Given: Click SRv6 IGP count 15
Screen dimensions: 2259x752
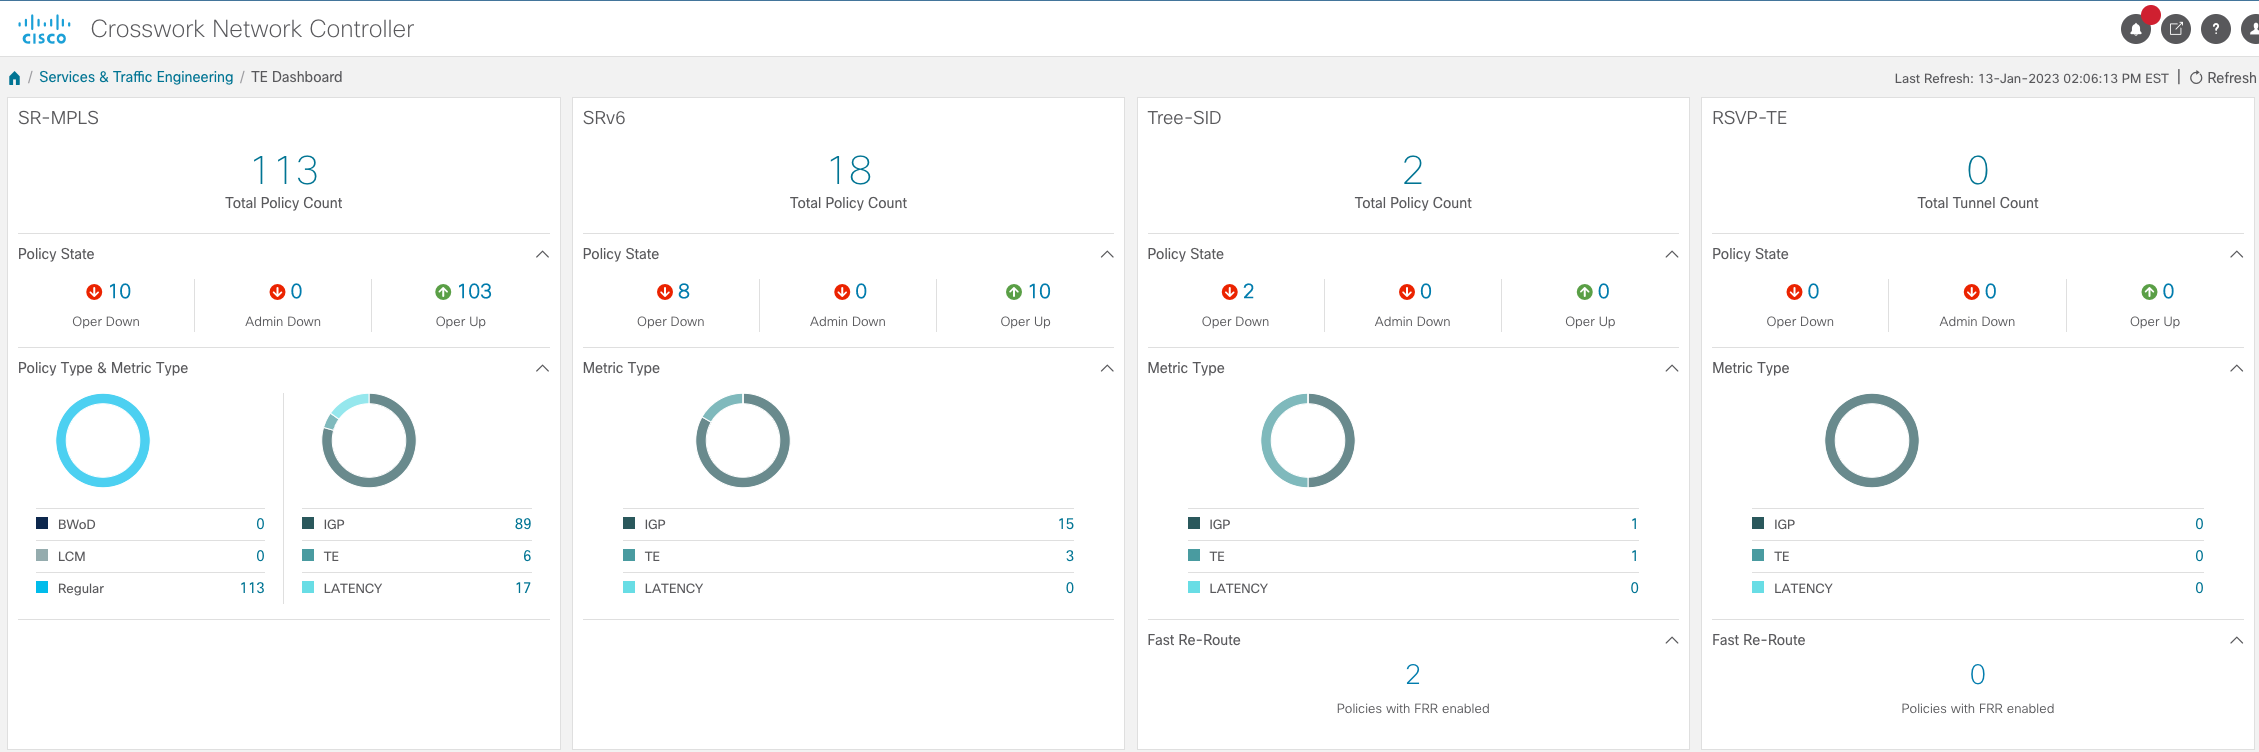Looking at the screenshot, I should tap(1065, 524).
